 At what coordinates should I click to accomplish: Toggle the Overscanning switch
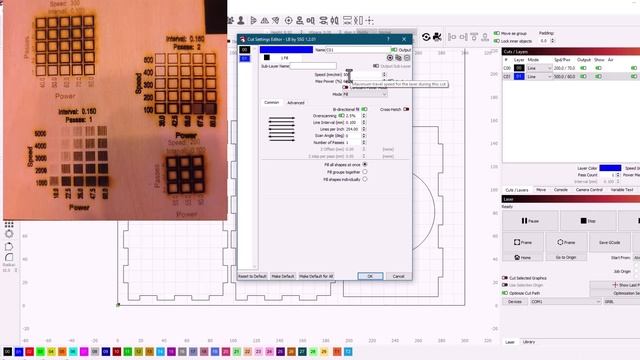point(341,116)
